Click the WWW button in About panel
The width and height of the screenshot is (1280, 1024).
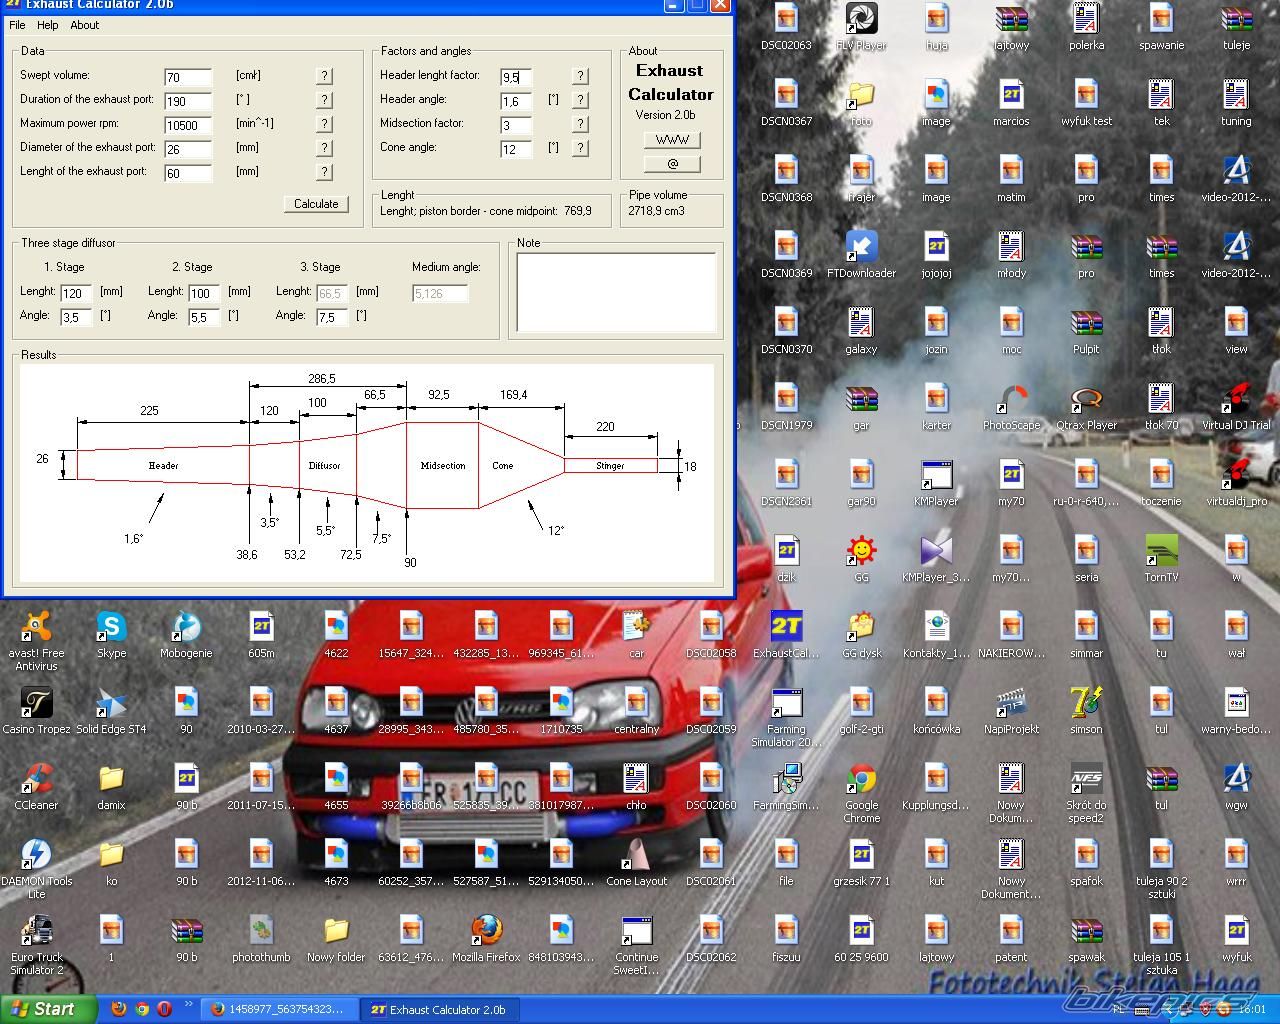[x=672, y=140]
